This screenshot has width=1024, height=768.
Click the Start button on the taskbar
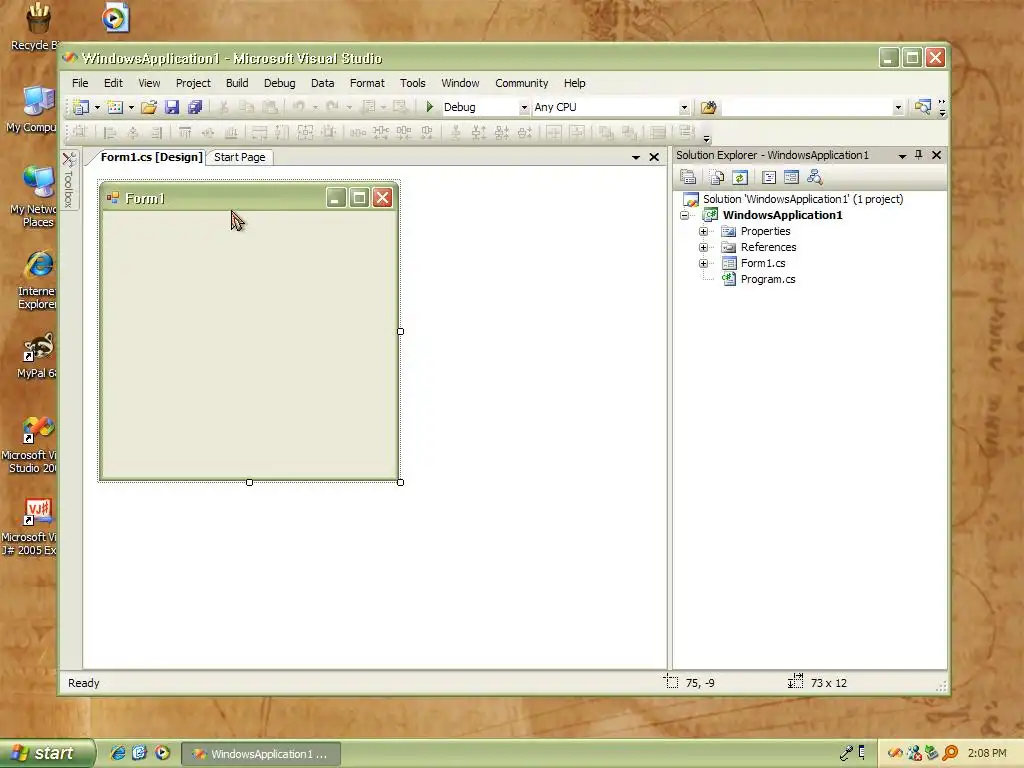click(x=46, y=754)
